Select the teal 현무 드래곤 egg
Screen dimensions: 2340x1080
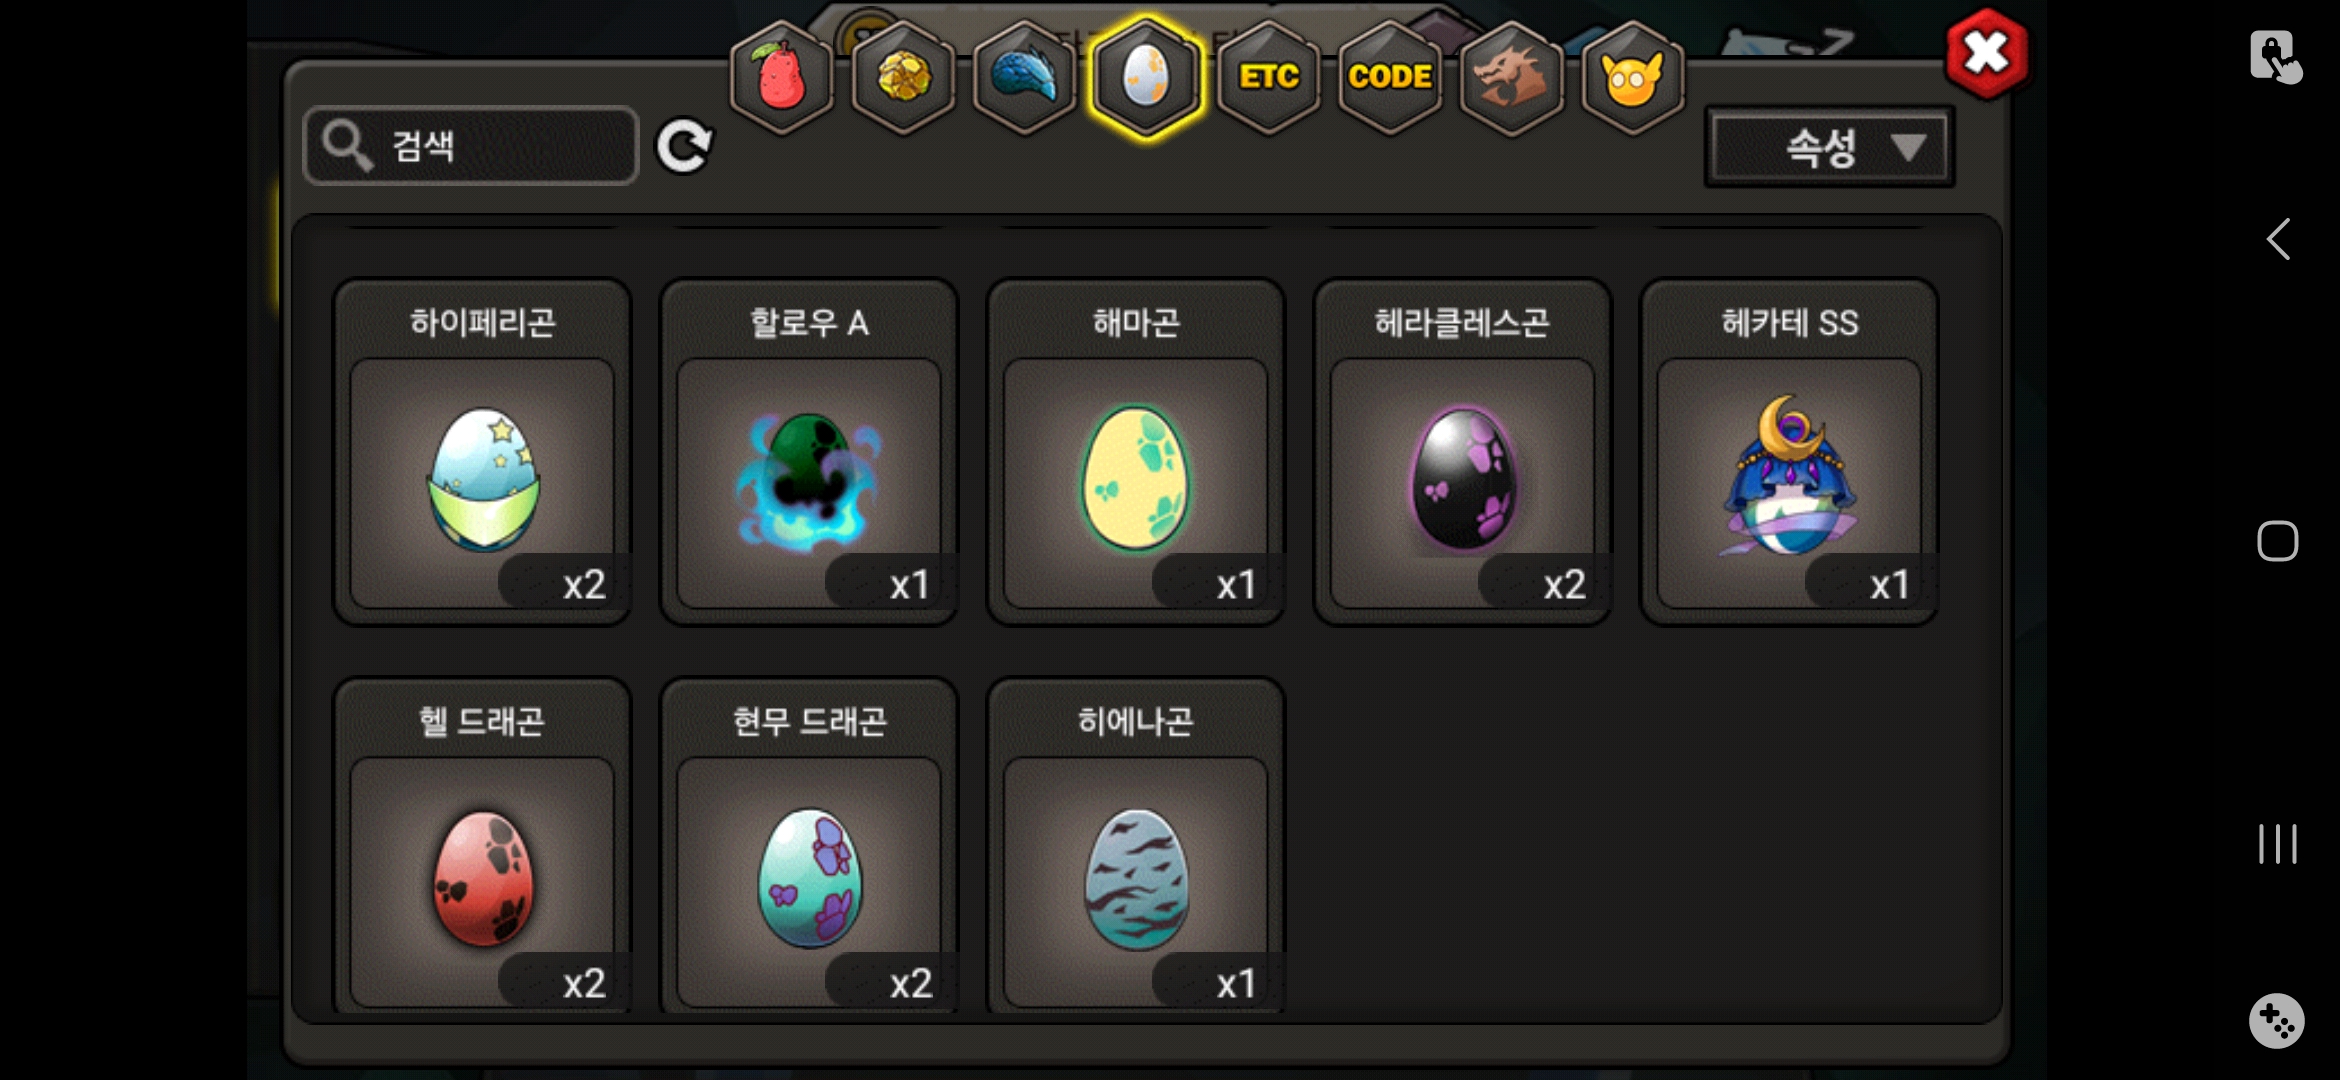809,846
